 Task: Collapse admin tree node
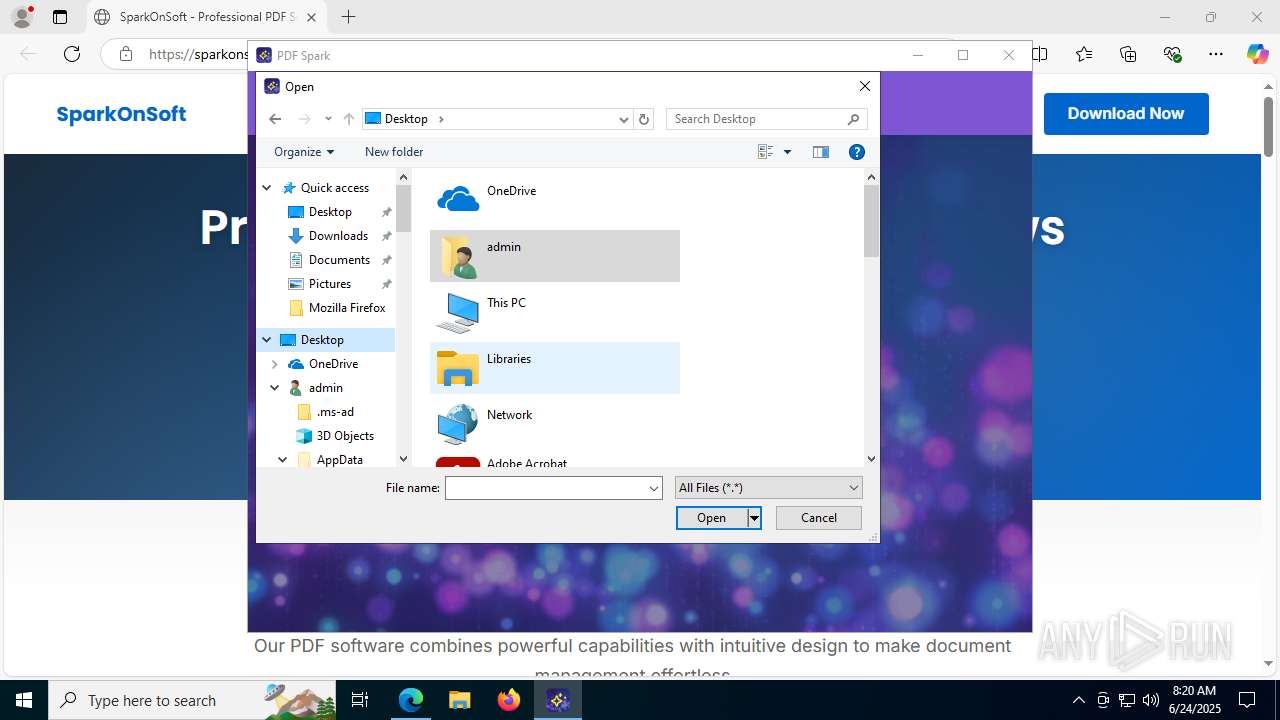[x=275, y=388]
